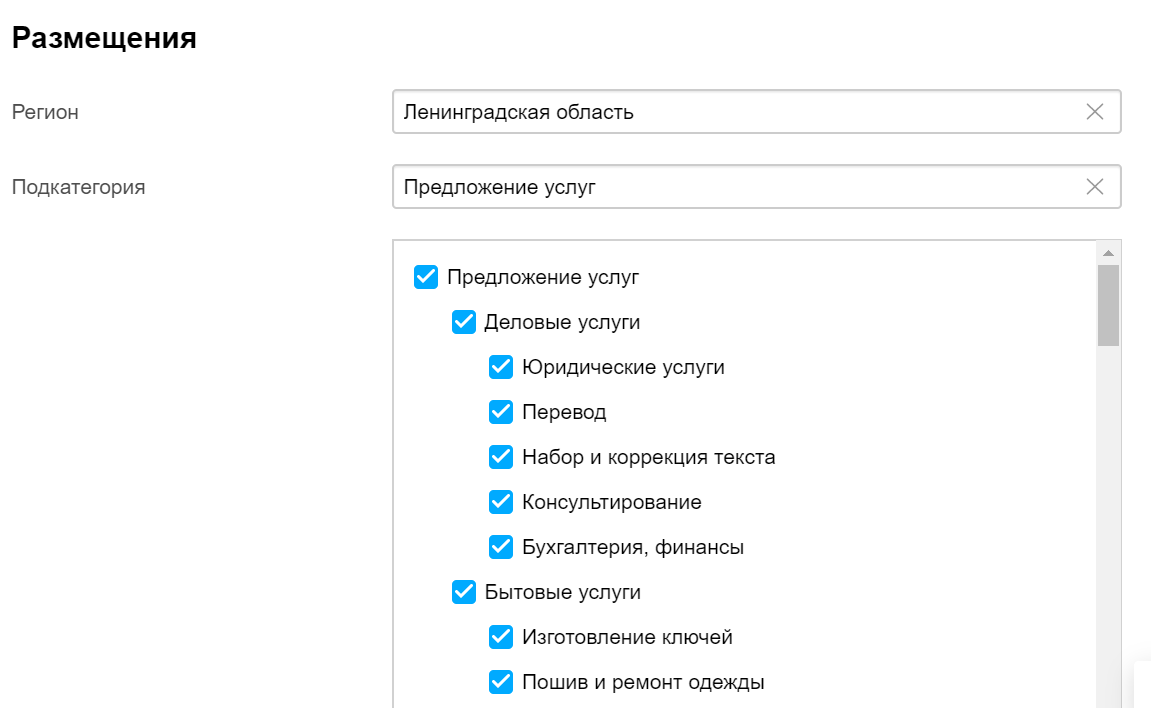Uncheck the Предложение услуг root checkbox
The image size is (1151, 708).
[426, 277]
